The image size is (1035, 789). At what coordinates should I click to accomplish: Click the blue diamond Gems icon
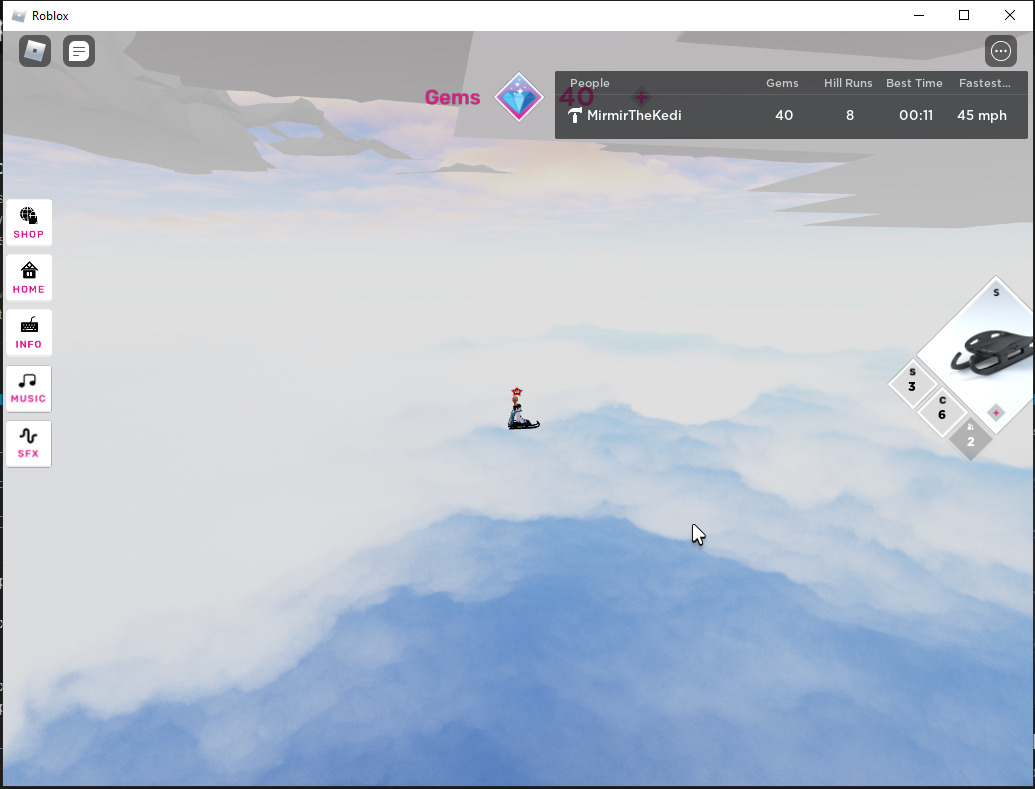pos(519,97)
